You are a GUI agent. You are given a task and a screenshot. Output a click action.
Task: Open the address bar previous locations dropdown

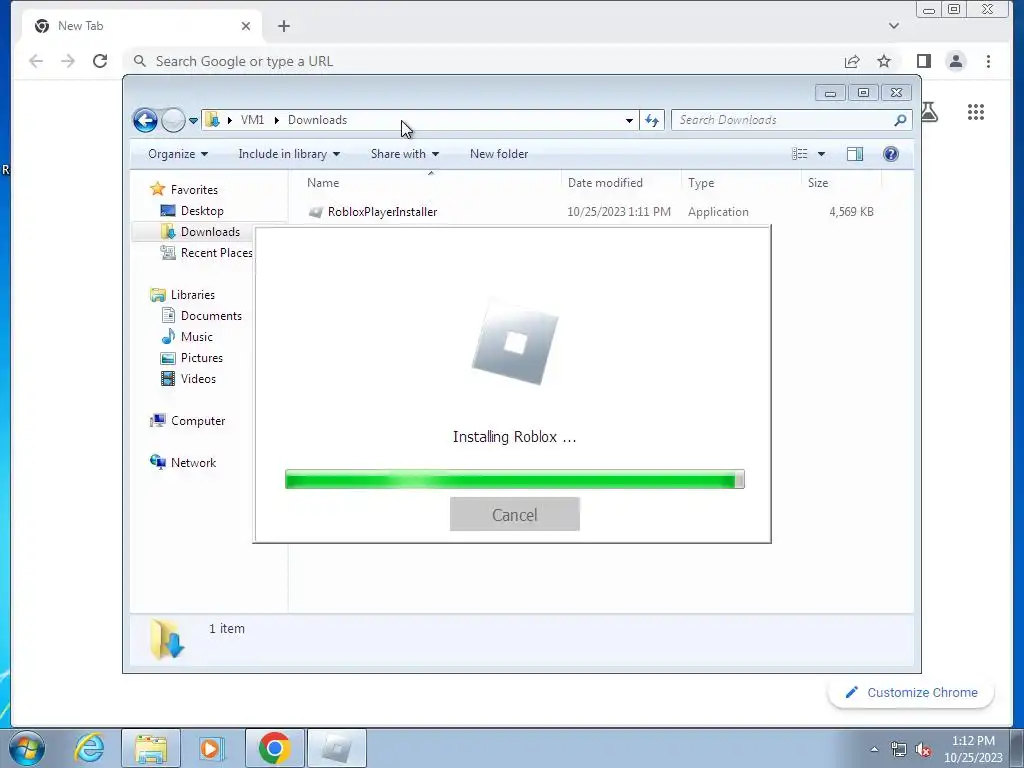[x=629, y=120]
